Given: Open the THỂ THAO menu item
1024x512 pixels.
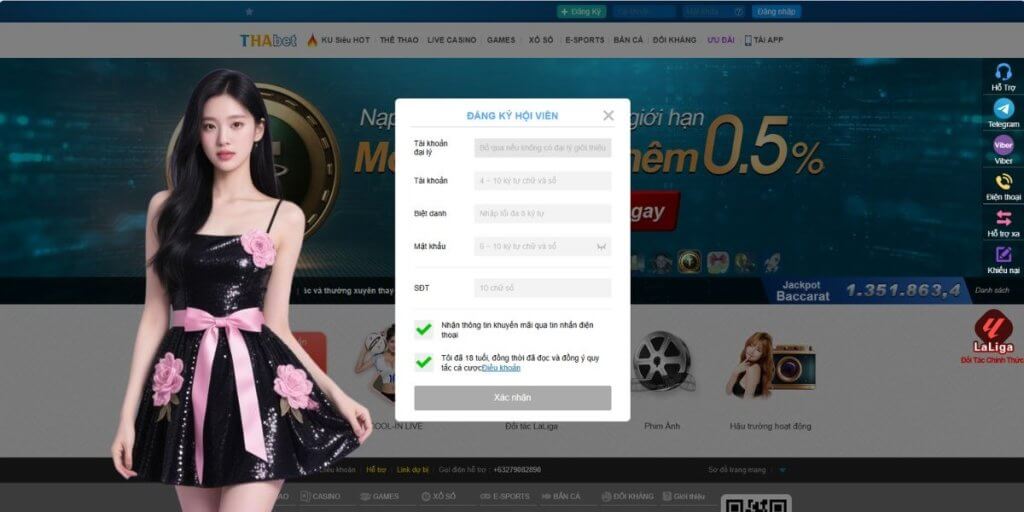Looking at the screenshot, I should click(399, 40).
